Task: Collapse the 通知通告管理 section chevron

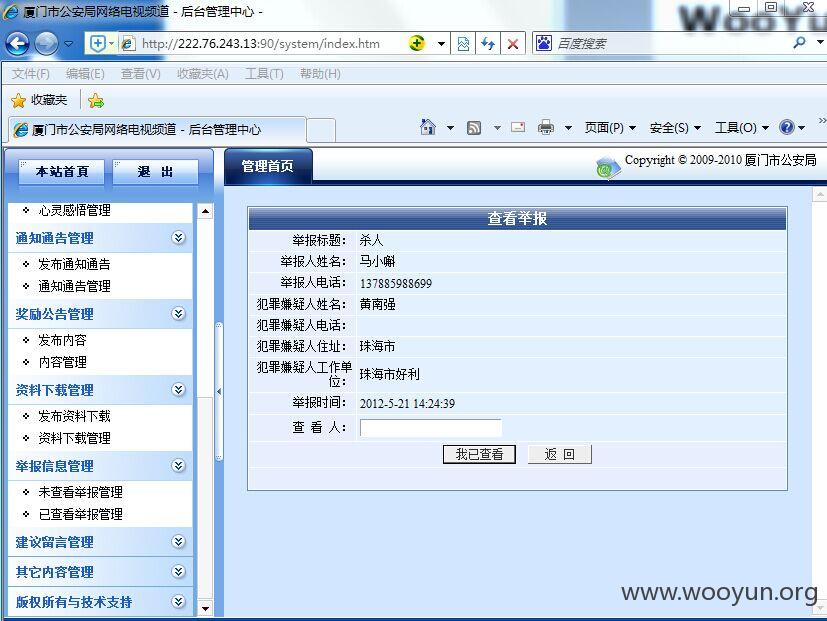Action: click(179, 237)
